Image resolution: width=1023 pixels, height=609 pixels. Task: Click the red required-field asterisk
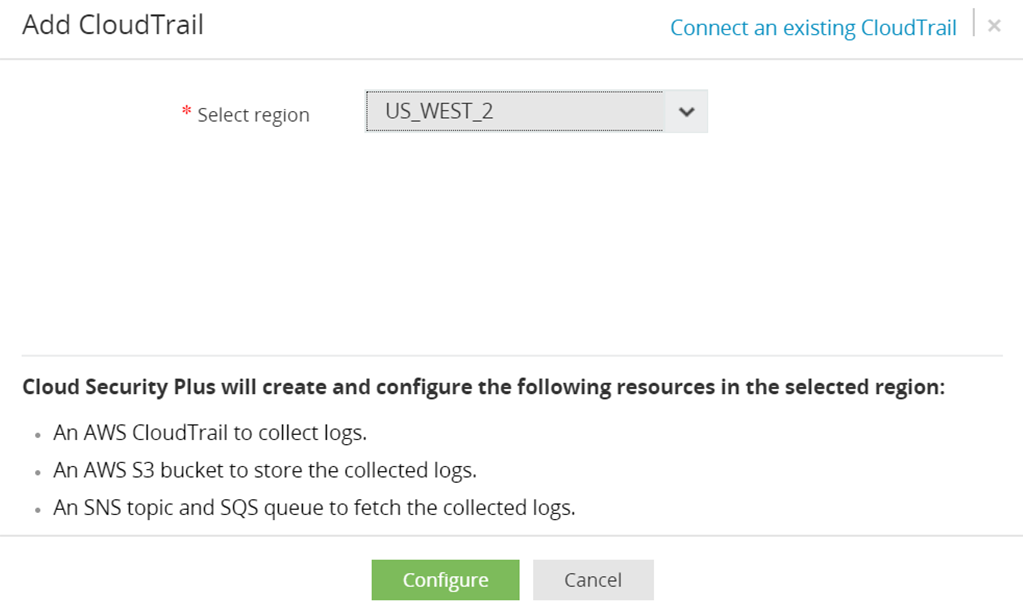[x=186, y=112]
